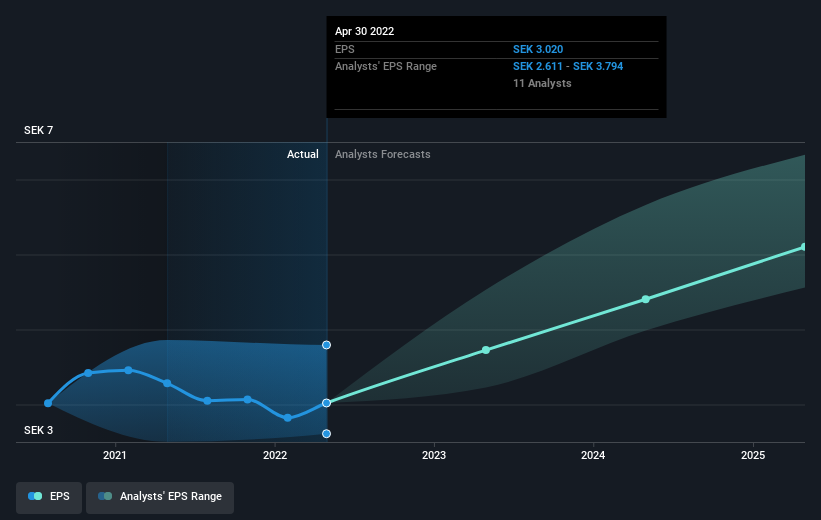Click the 2023 x-axis label
The height and width of the screenshot is (520, 821).
(x=434, y=455)
